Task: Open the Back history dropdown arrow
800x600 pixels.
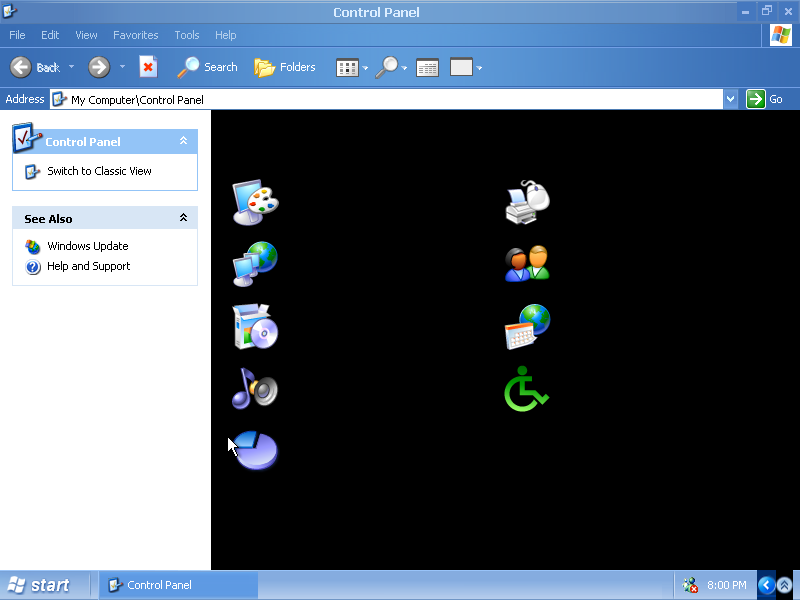Action: (x=71, y=67)
